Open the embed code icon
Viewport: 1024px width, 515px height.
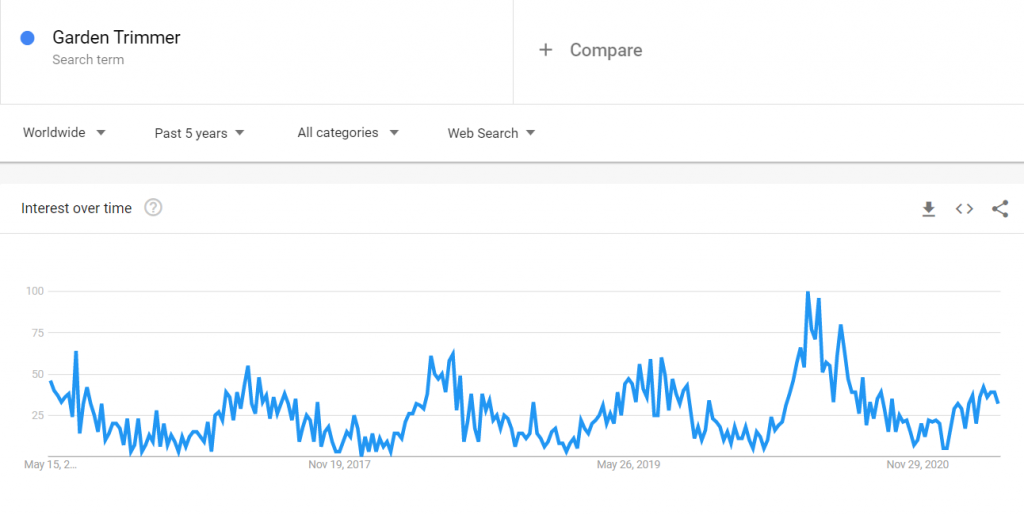[964, 209]
